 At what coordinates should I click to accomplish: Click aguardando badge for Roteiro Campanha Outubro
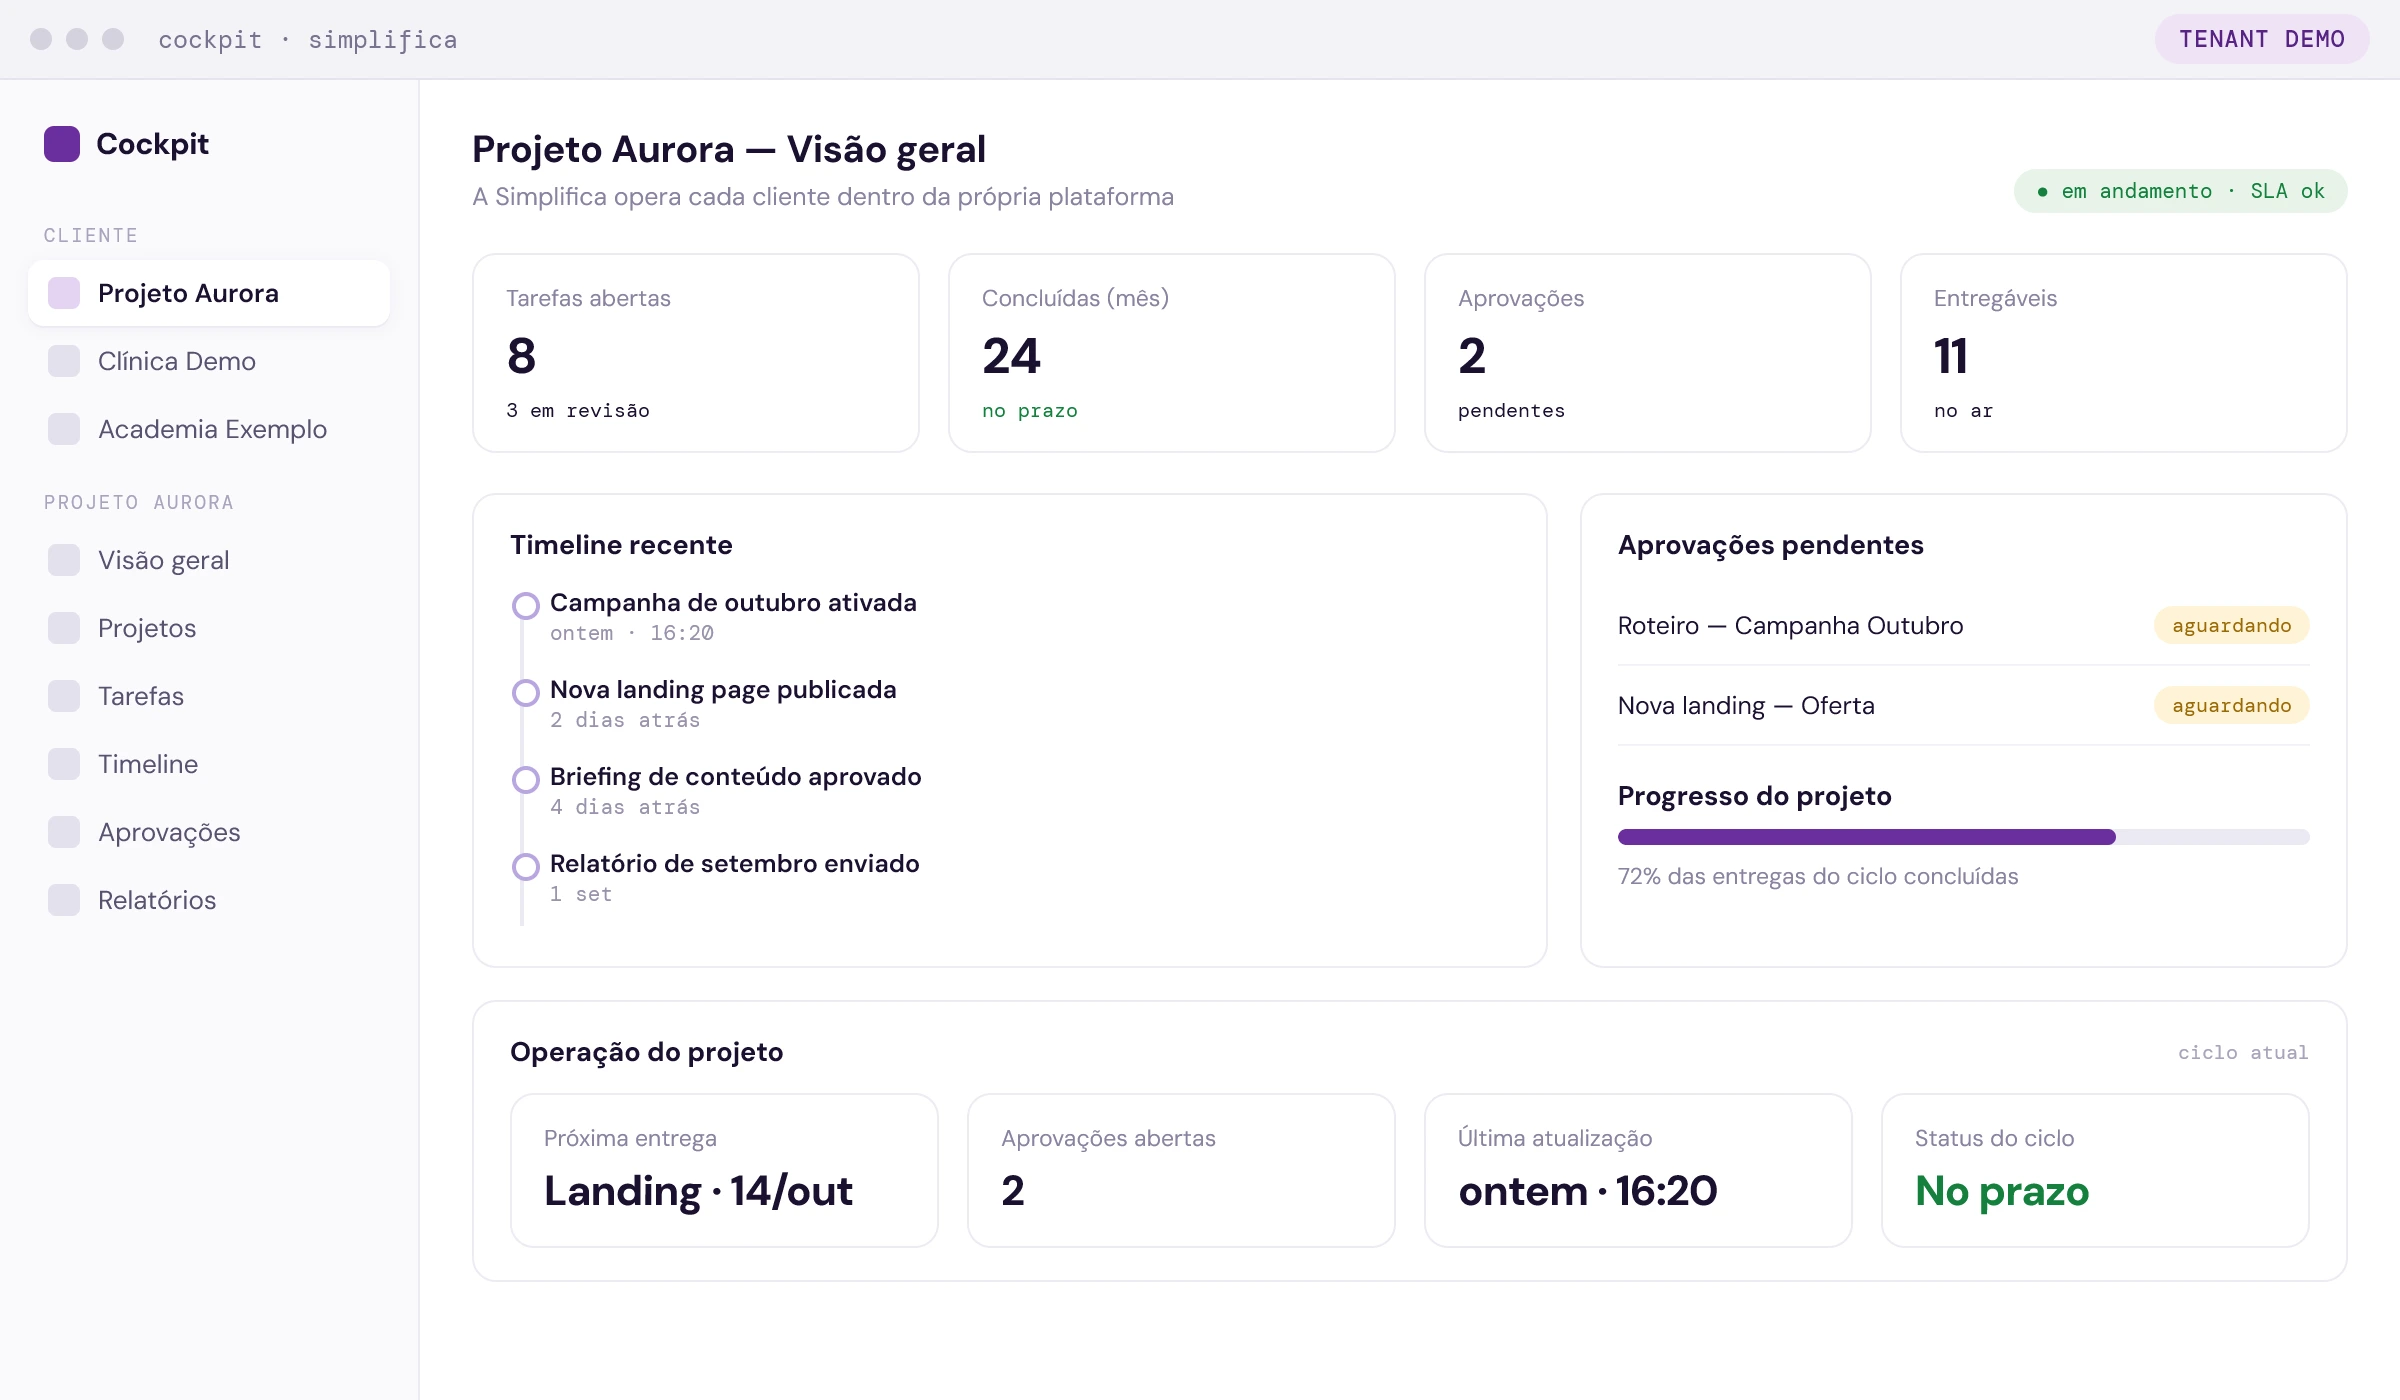[x=2231, y=625]
